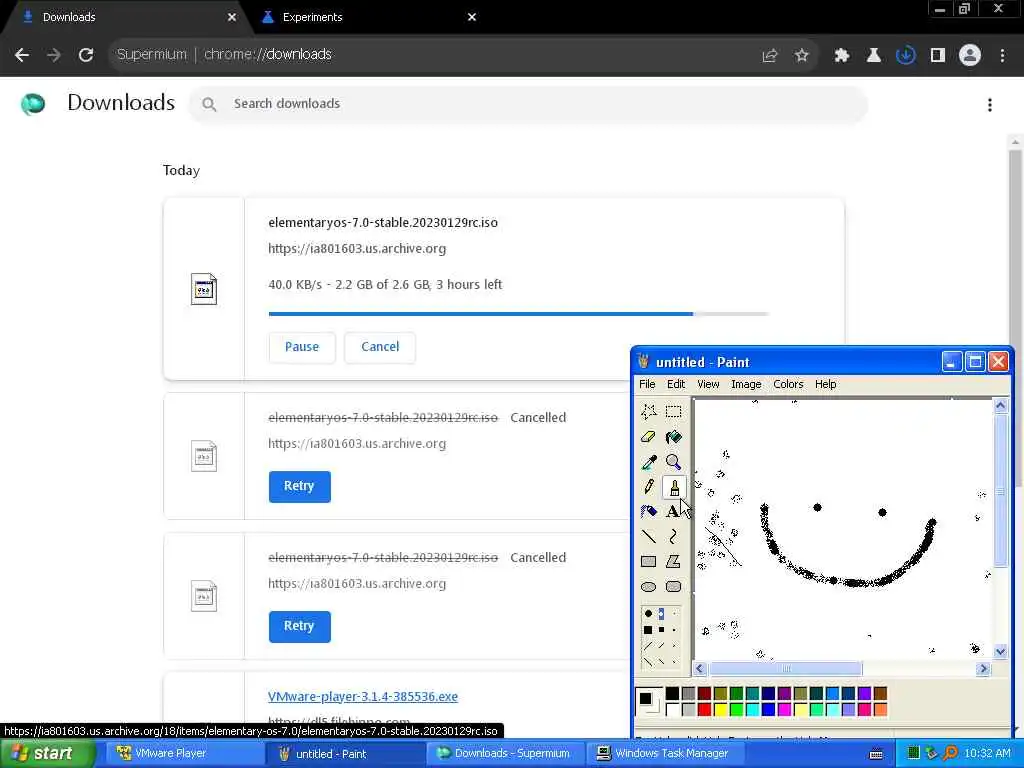Switch to Windows Task Manager in taskbar
The image size is (1024, 768).
[x=663, y=754]
